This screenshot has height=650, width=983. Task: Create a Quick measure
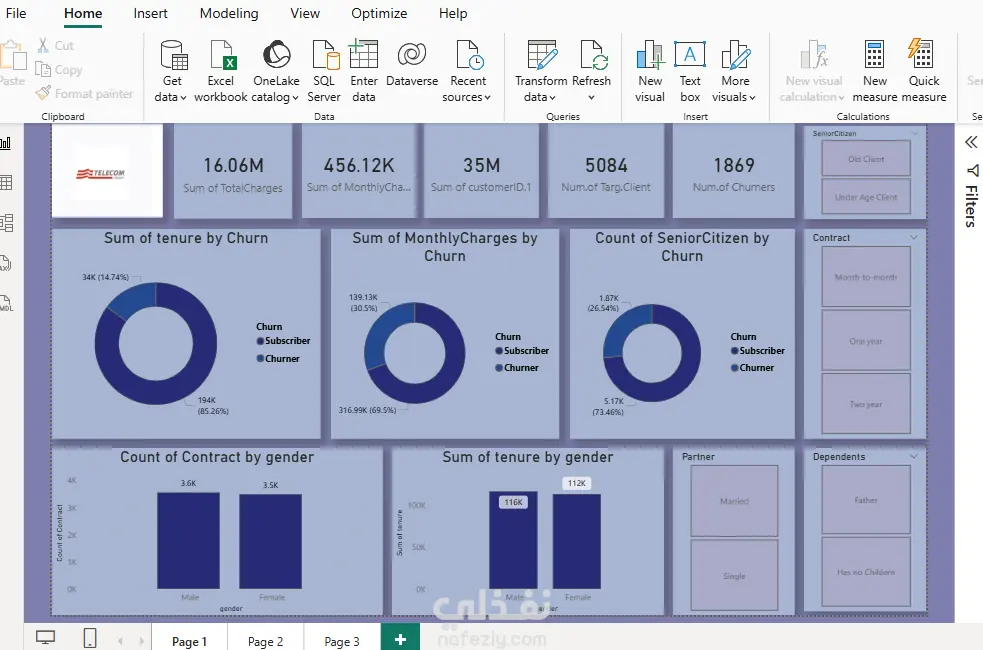(x=923, y=71)
